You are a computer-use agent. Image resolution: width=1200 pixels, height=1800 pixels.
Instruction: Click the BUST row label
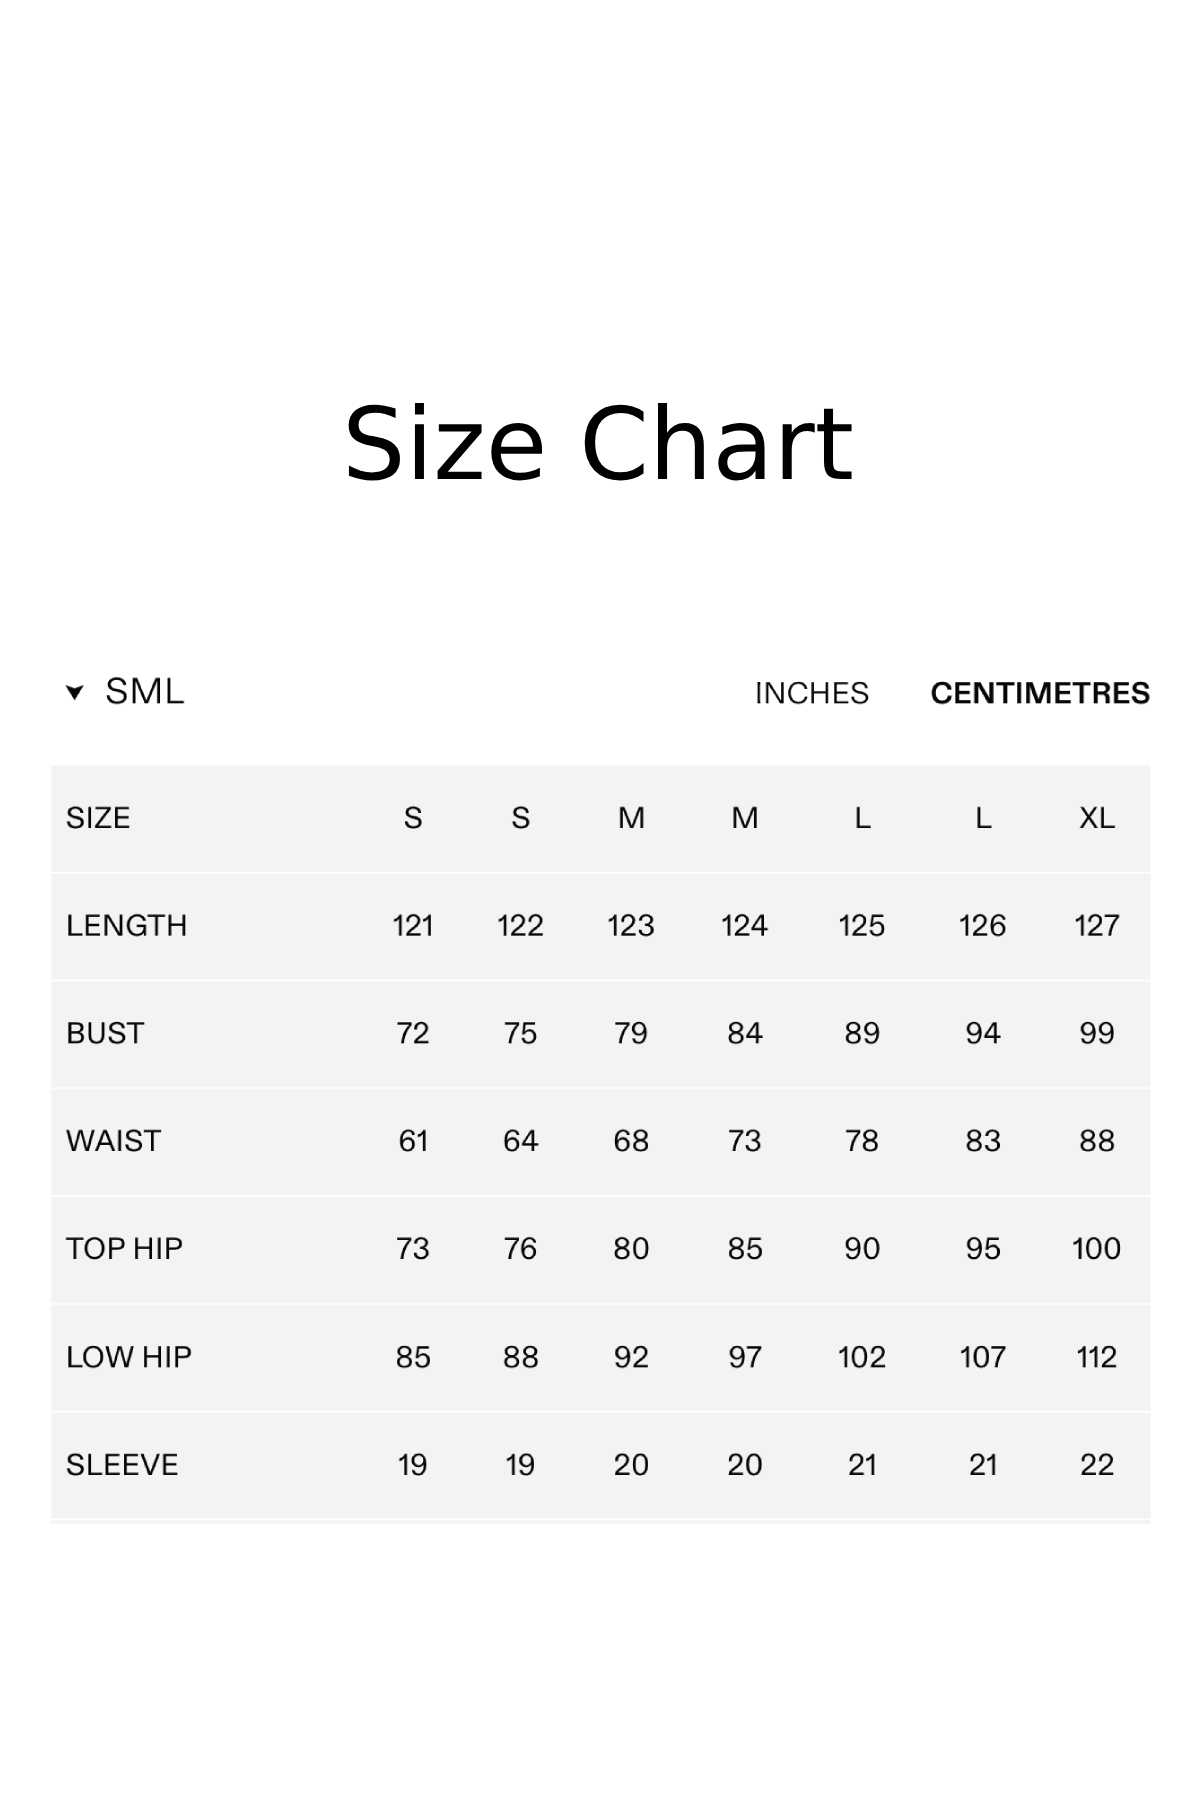point(105,1033)
